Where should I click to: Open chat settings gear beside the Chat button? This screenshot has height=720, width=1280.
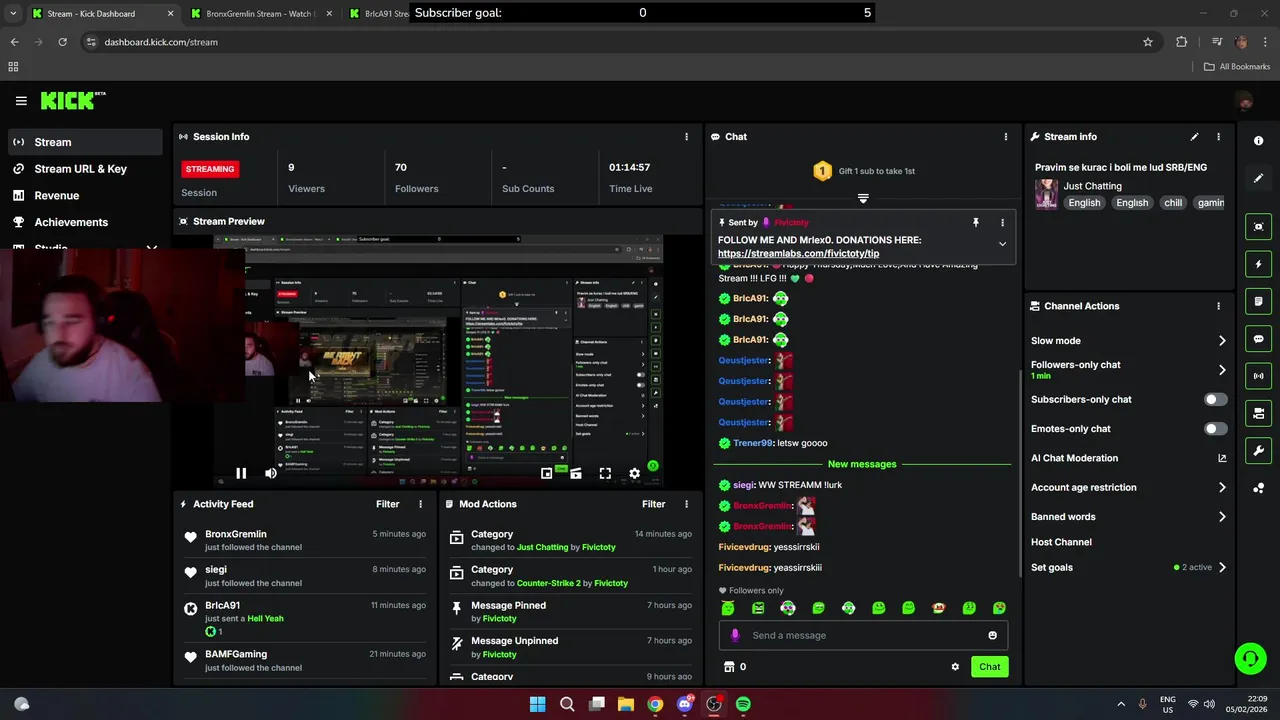click(955, 667)
